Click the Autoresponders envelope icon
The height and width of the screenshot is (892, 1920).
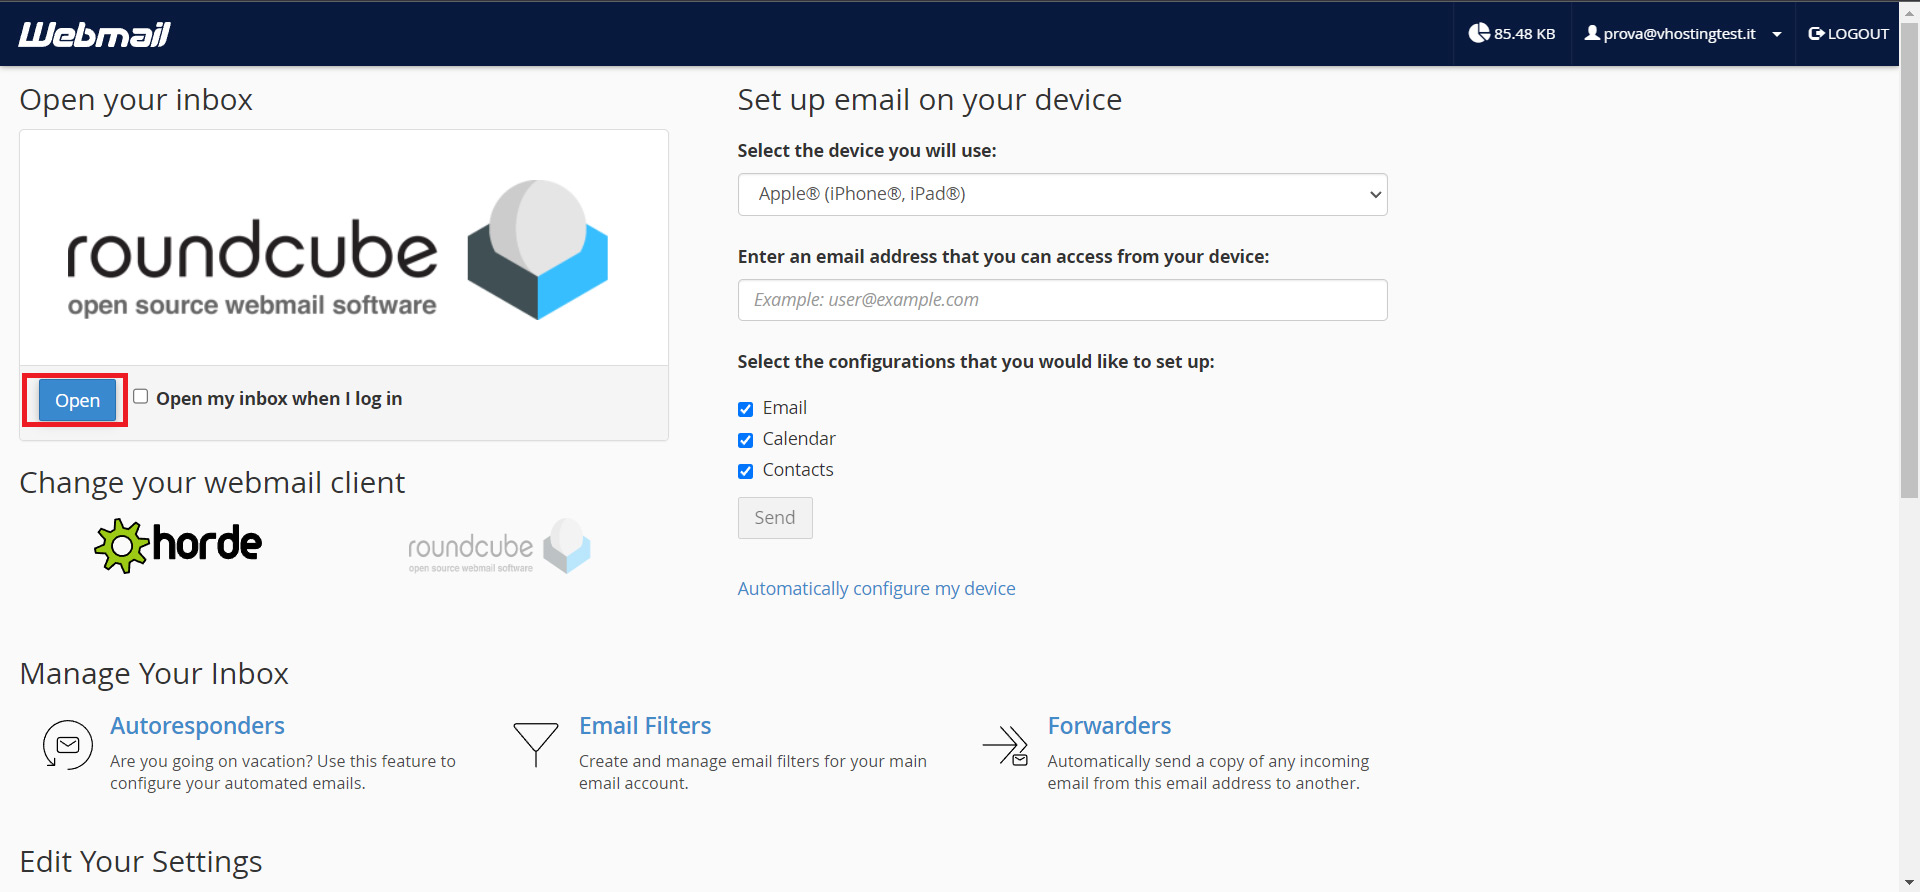coord(68,745)
